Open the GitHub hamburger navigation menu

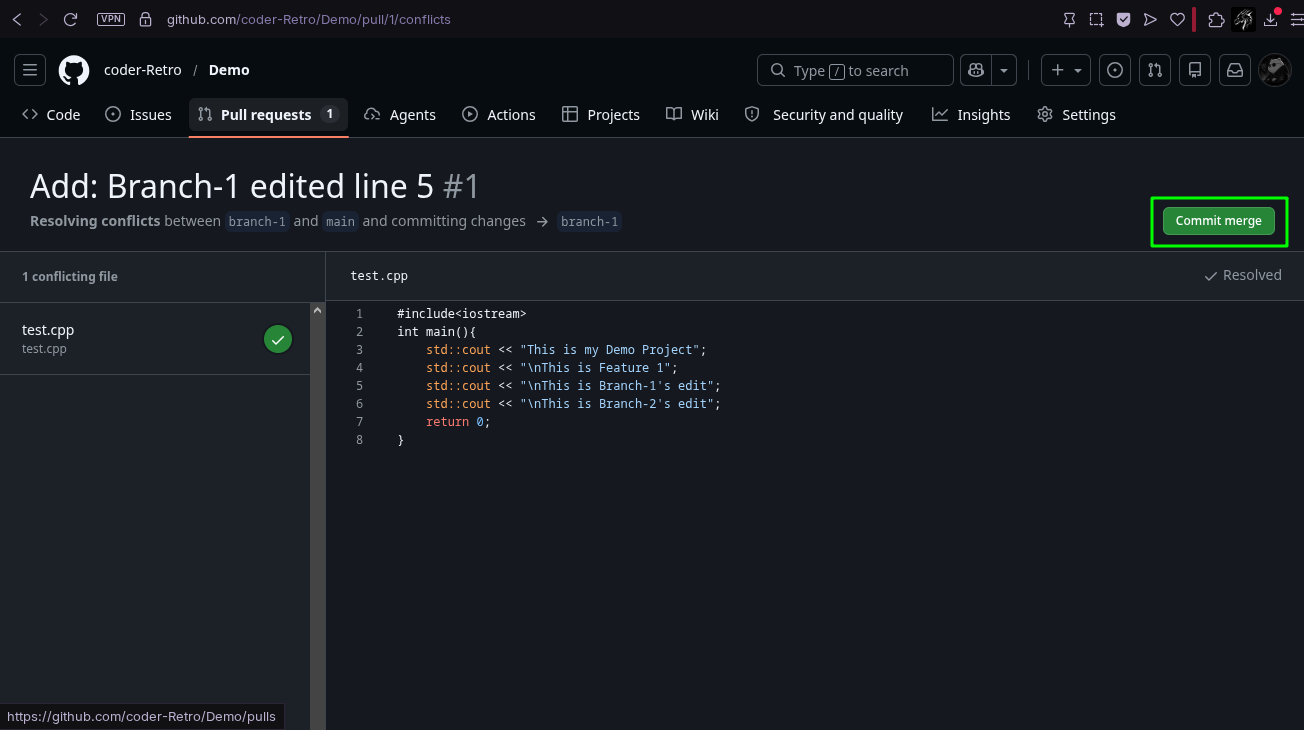(x=30, y=70)
